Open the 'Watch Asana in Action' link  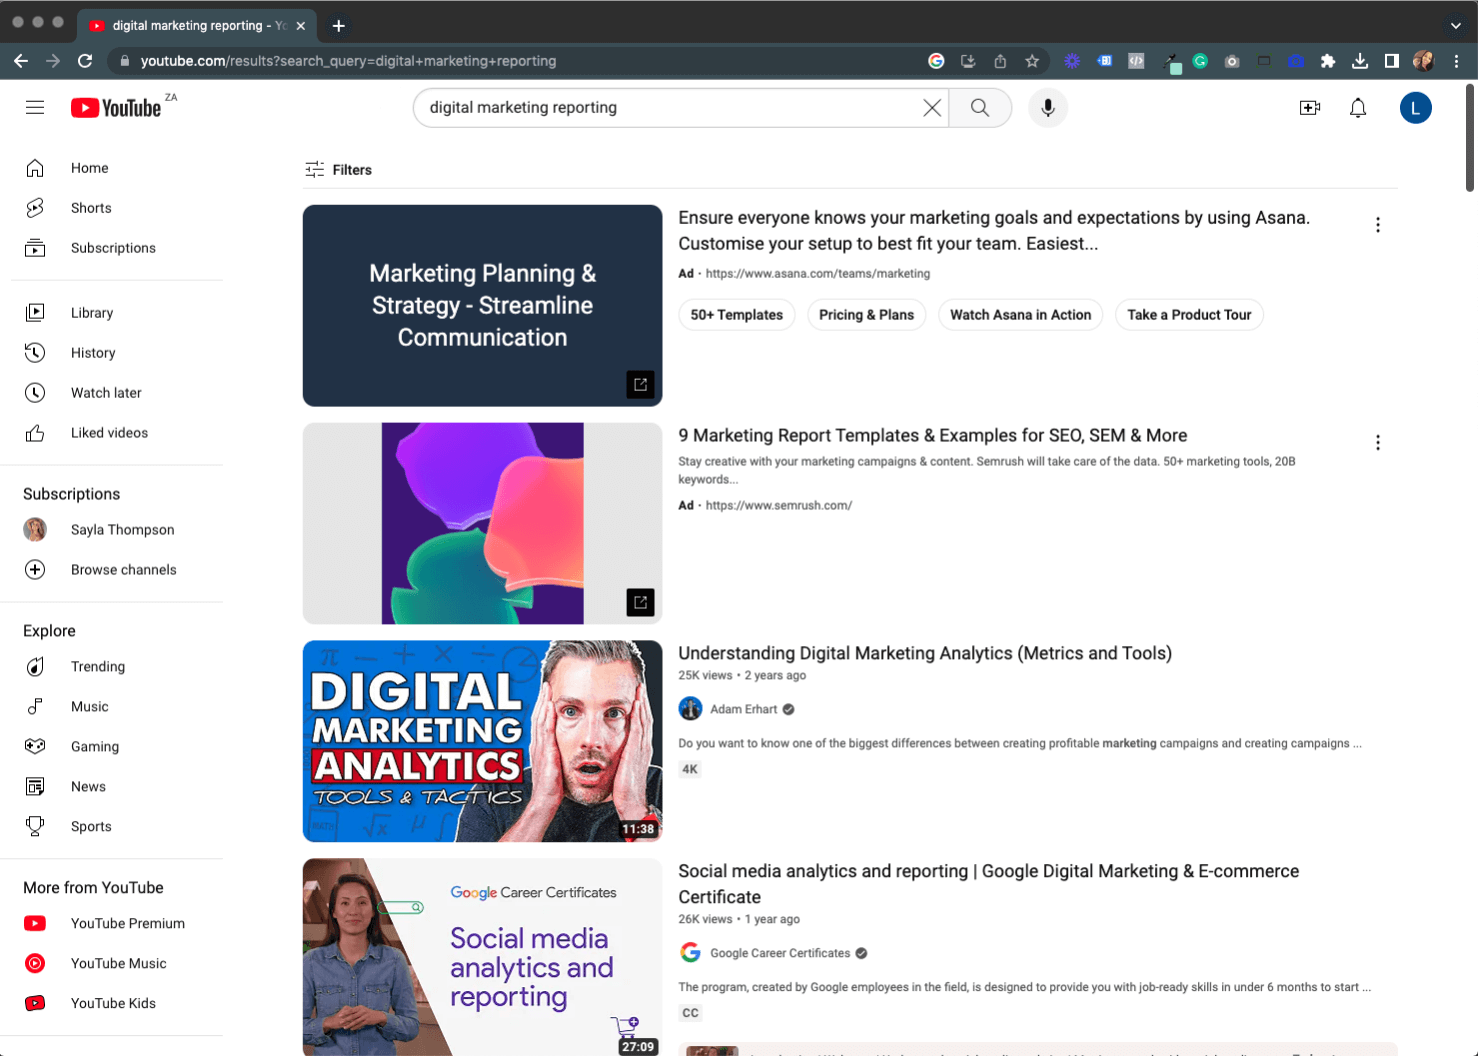[1020, 314]
